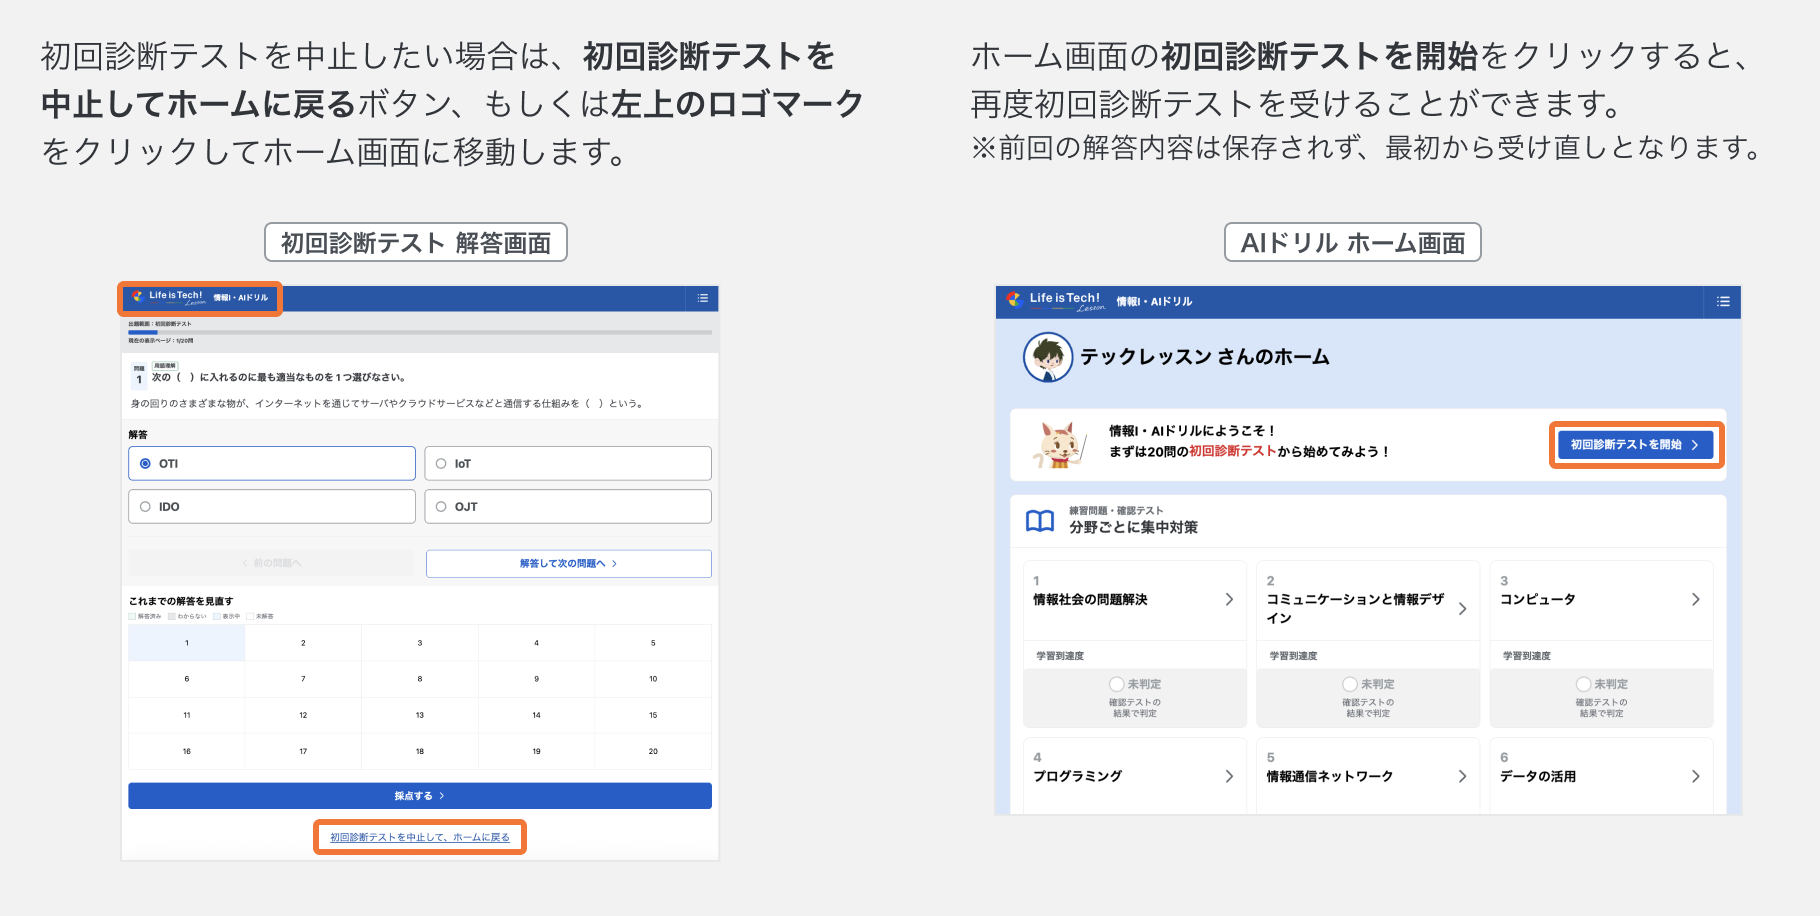Jump to question 6 in the review grid
This screenshot has width=1820, height=916.
[x=187, y=679]
